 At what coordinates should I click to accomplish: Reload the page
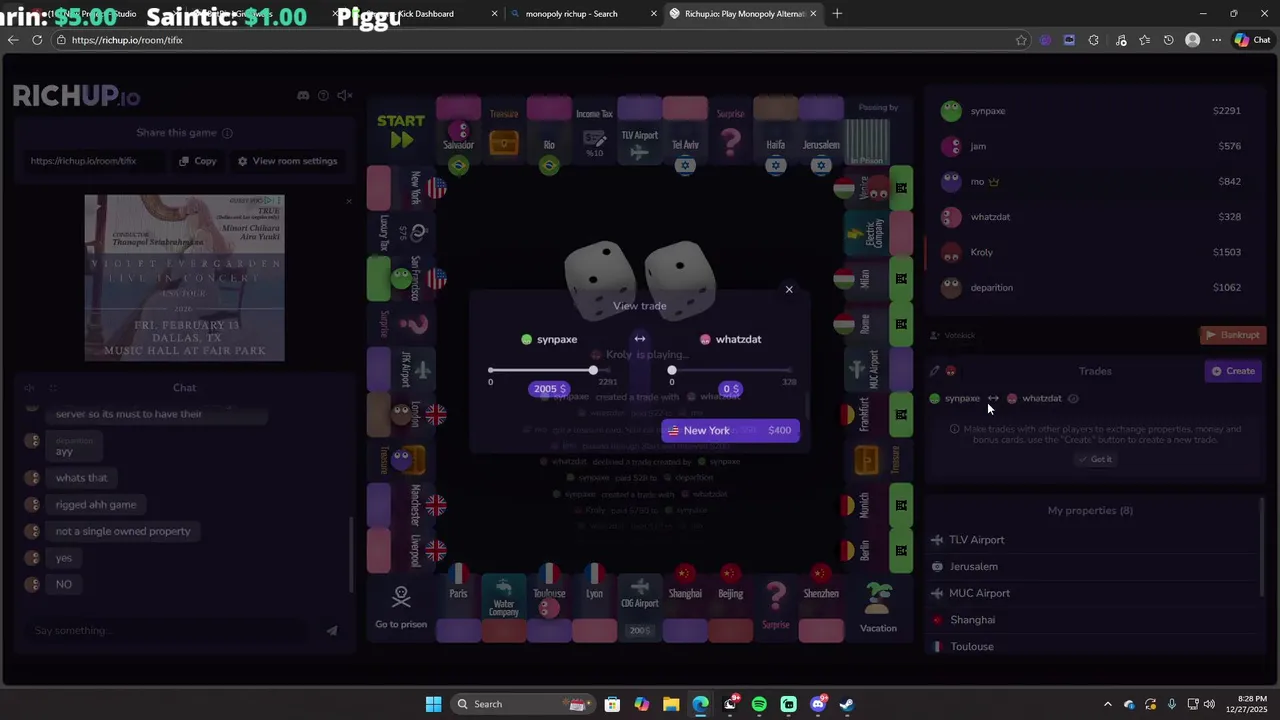[x=37, y=40]
